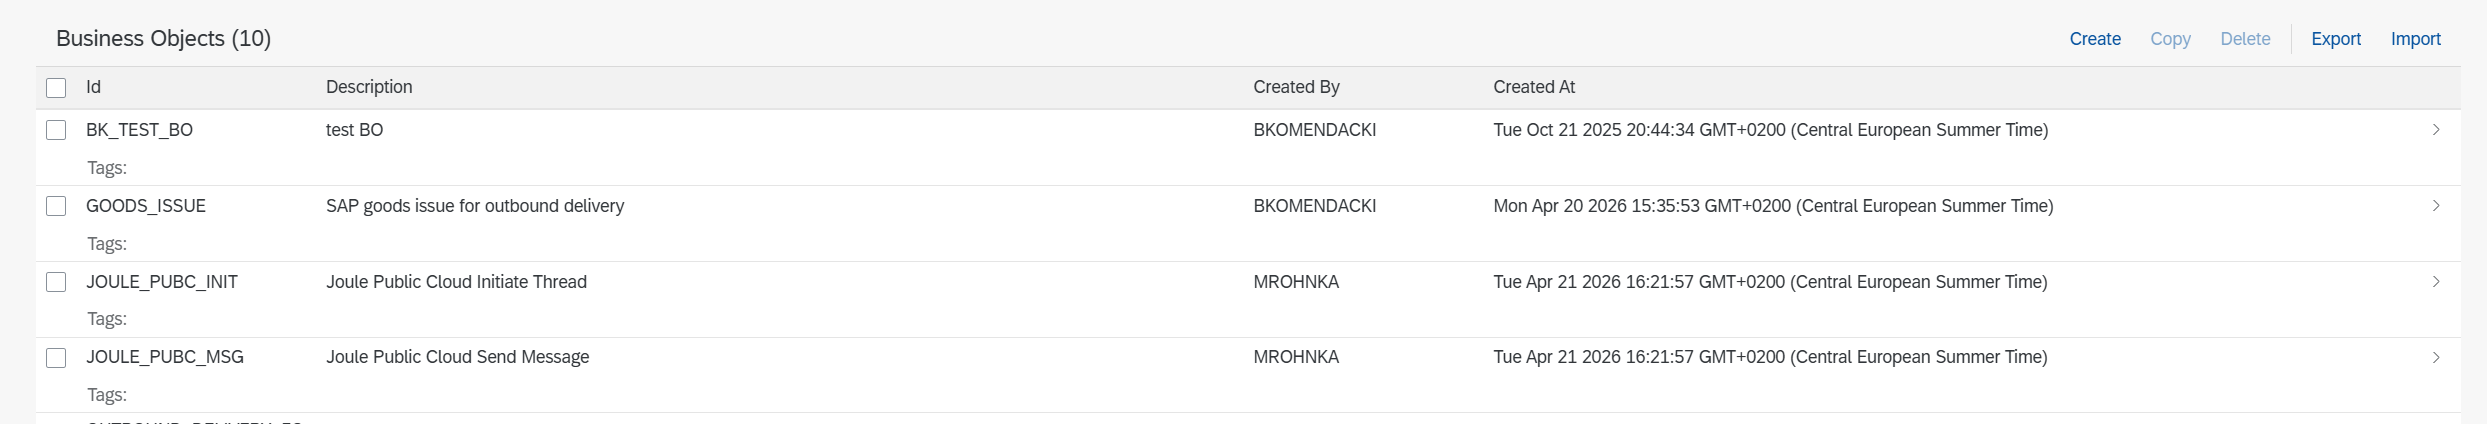Click the Description column header
The image size is (2487, 424).
coord(369,87)
